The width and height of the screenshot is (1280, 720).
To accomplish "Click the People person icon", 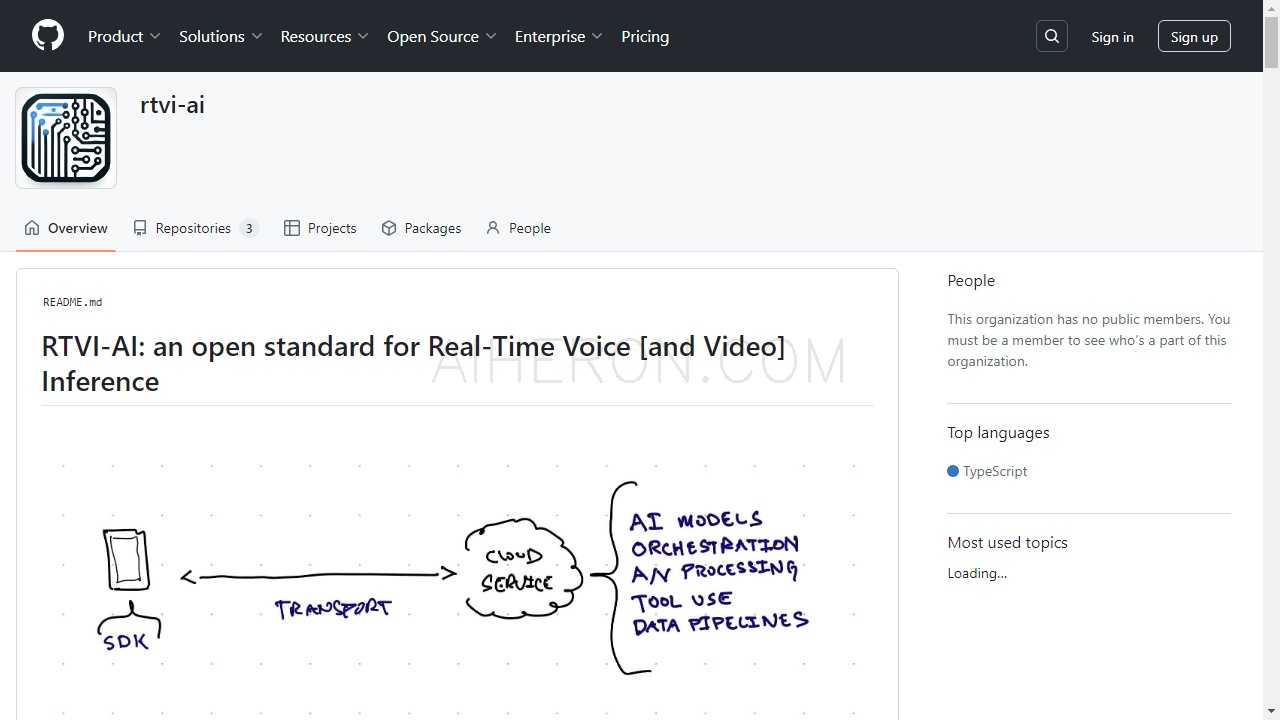I will (x=493, y=228).
